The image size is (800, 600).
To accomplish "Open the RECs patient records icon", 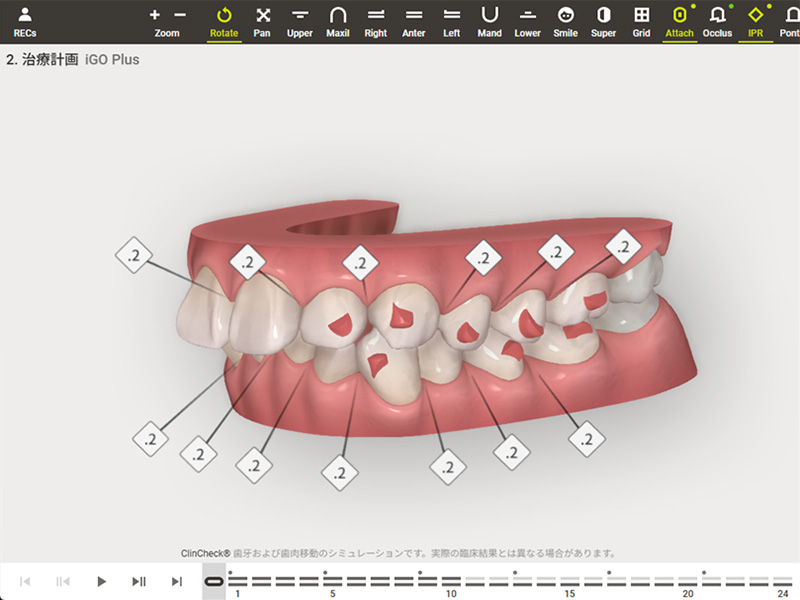I will pyautogui.click(x=25, y=21).
